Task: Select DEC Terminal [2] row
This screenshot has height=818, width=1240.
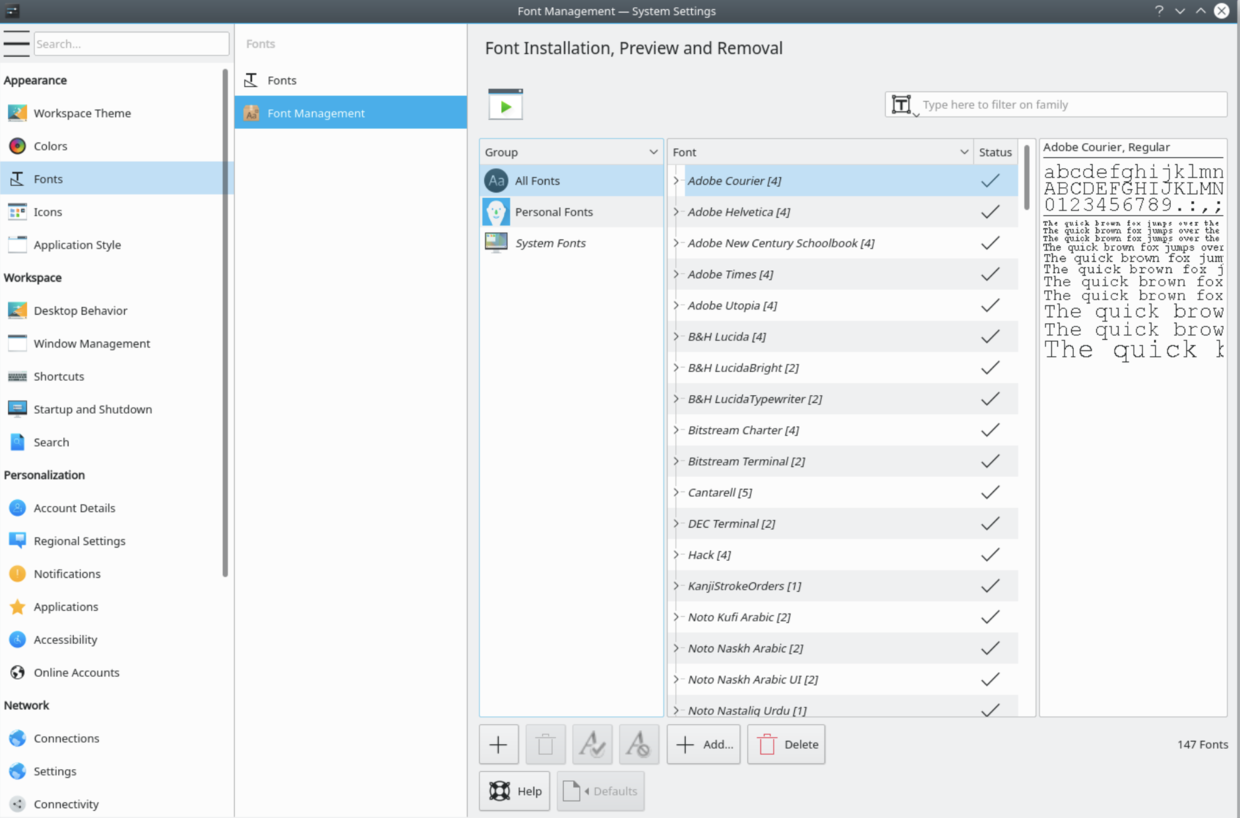Action: click(843, 524)
